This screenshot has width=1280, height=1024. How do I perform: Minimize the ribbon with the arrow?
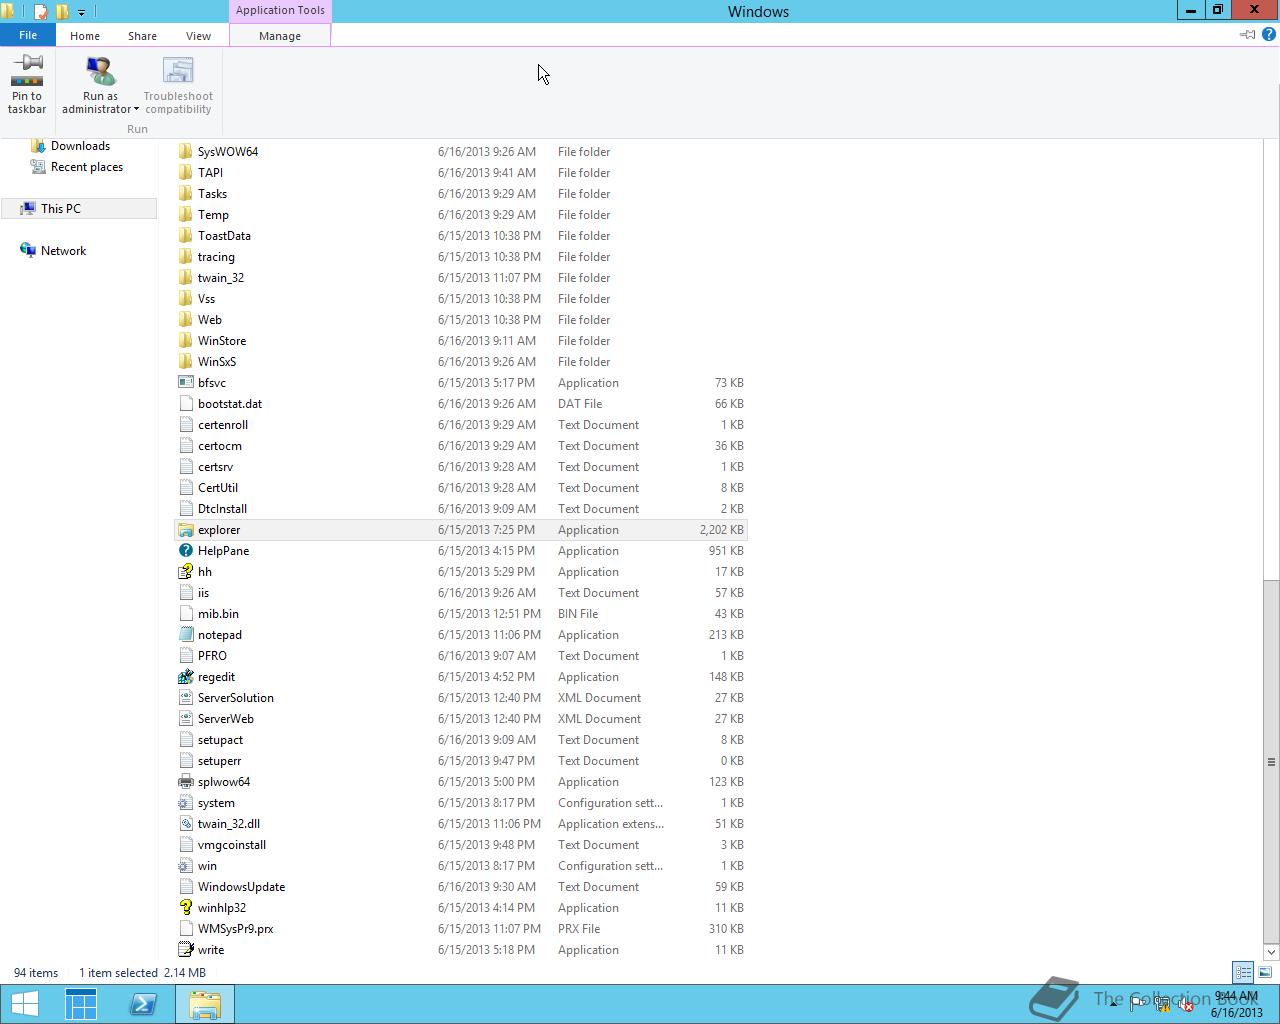coord(1248,34)
